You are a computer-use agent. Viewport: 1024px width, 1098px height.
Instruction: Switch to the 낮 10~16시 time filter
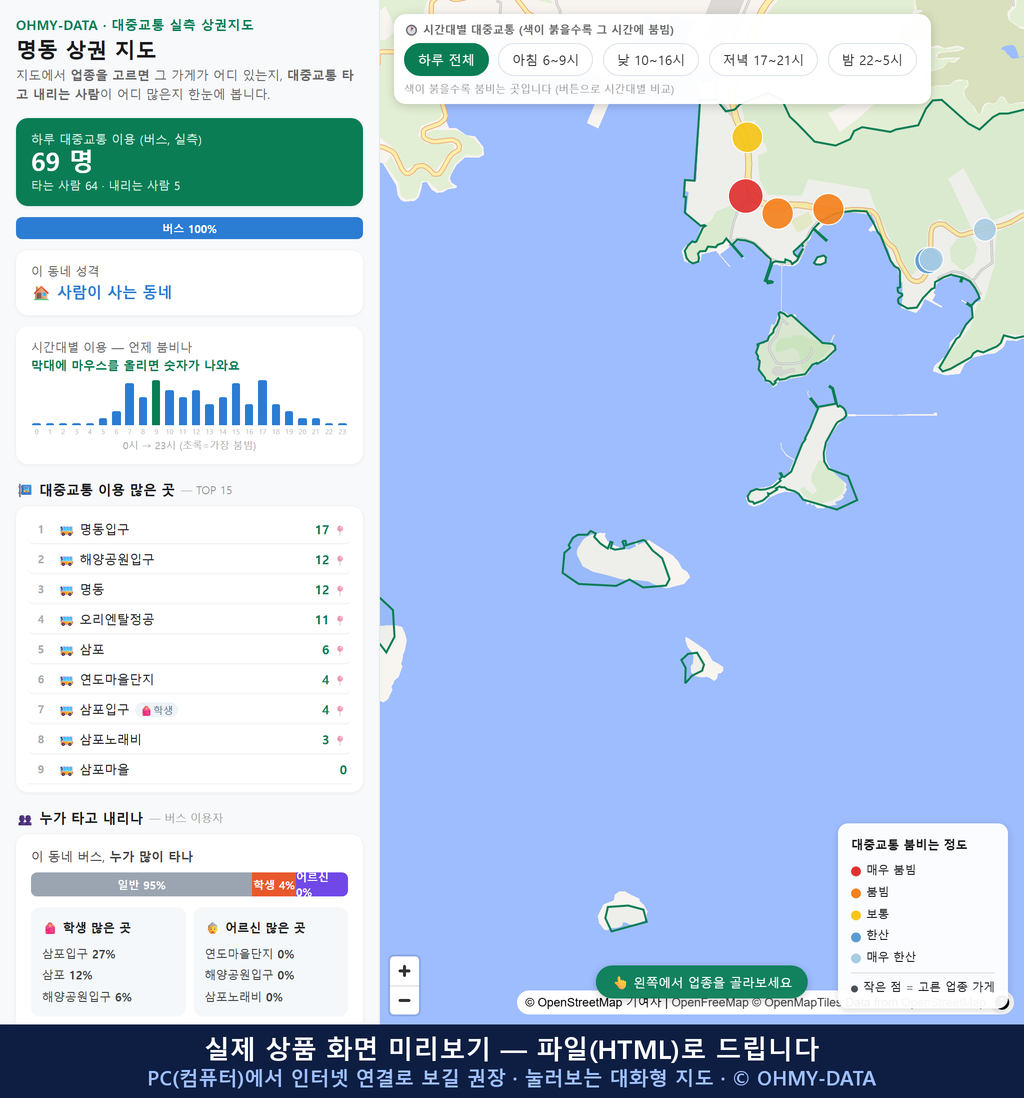pos(650,60)
